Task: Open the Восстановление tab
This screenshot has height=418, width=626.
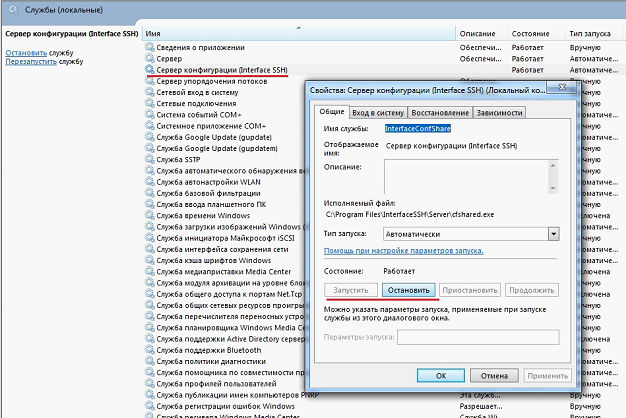Action: (x=440, y=113)
